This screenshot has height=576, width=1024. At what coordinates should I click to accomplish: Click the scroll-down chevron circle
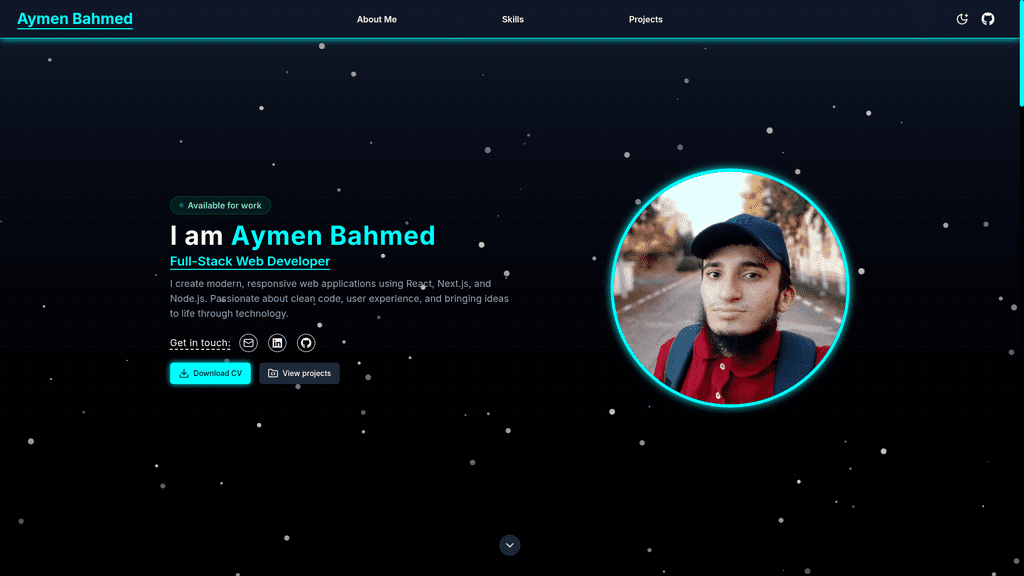[509, 545]
